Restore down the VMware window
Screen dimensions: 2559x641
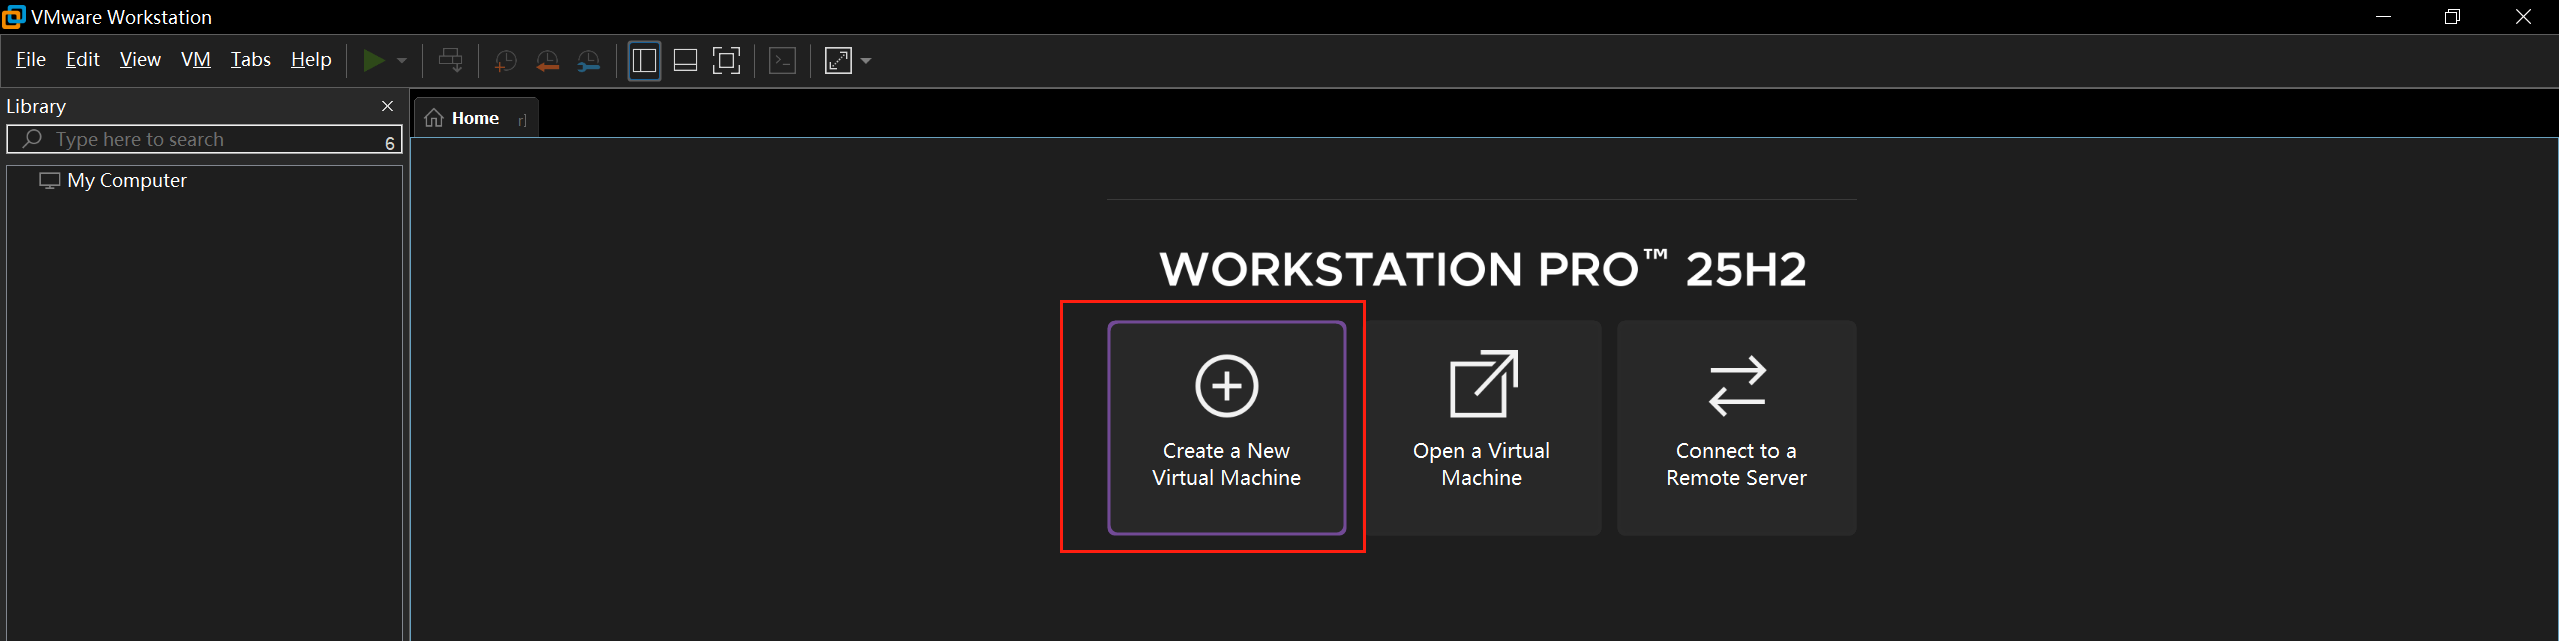point(2452,17)
